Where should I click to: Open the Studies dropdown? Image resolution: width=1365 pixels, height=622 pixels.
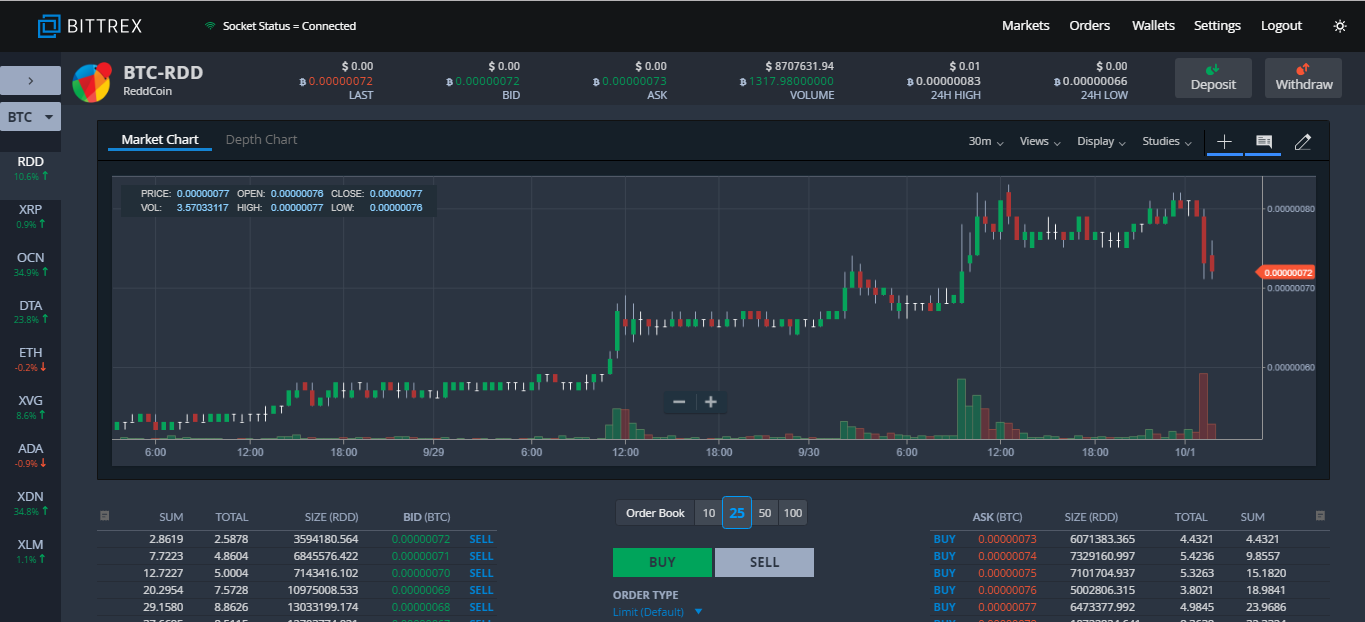pyautogui.click(x=1167, y=142)
